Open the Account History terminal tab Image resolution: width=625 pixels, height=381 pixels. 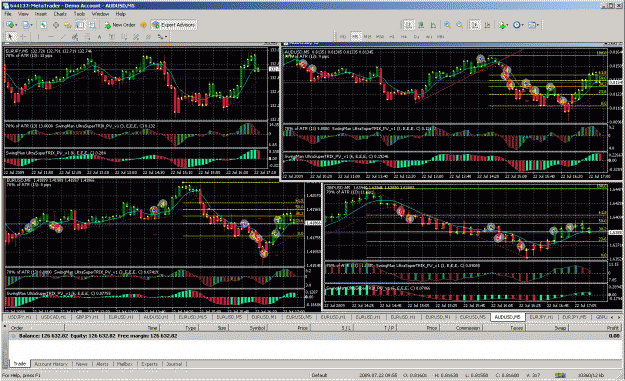pos(51,364)
